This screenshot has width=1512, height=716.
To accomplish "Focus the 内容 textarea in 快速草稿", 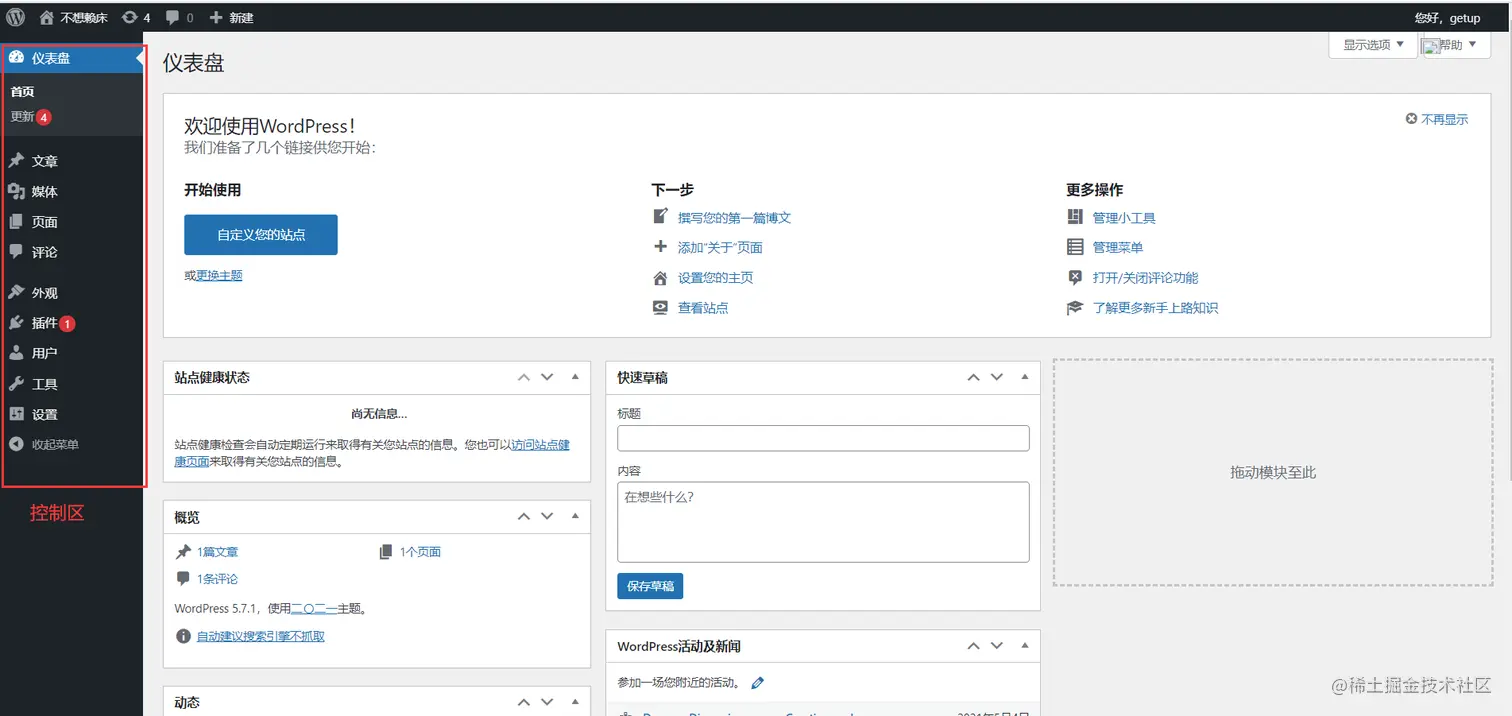I will (x=823, y=522).
